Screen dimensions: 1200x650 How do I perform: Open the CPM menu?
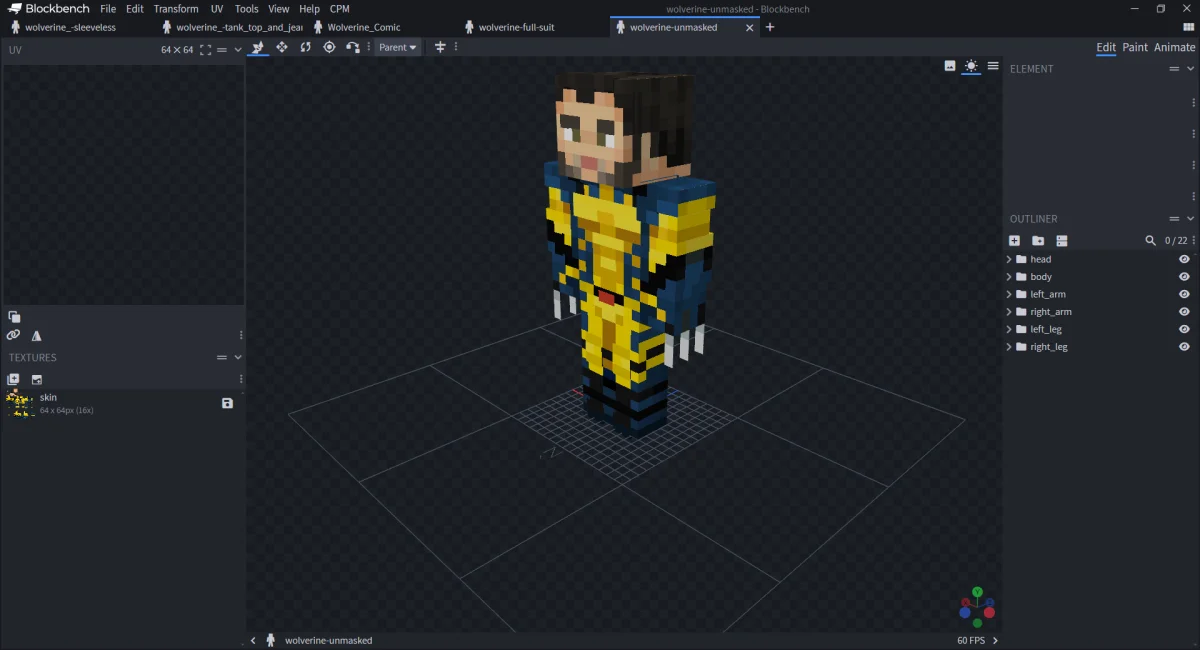(x=340, y=9)
